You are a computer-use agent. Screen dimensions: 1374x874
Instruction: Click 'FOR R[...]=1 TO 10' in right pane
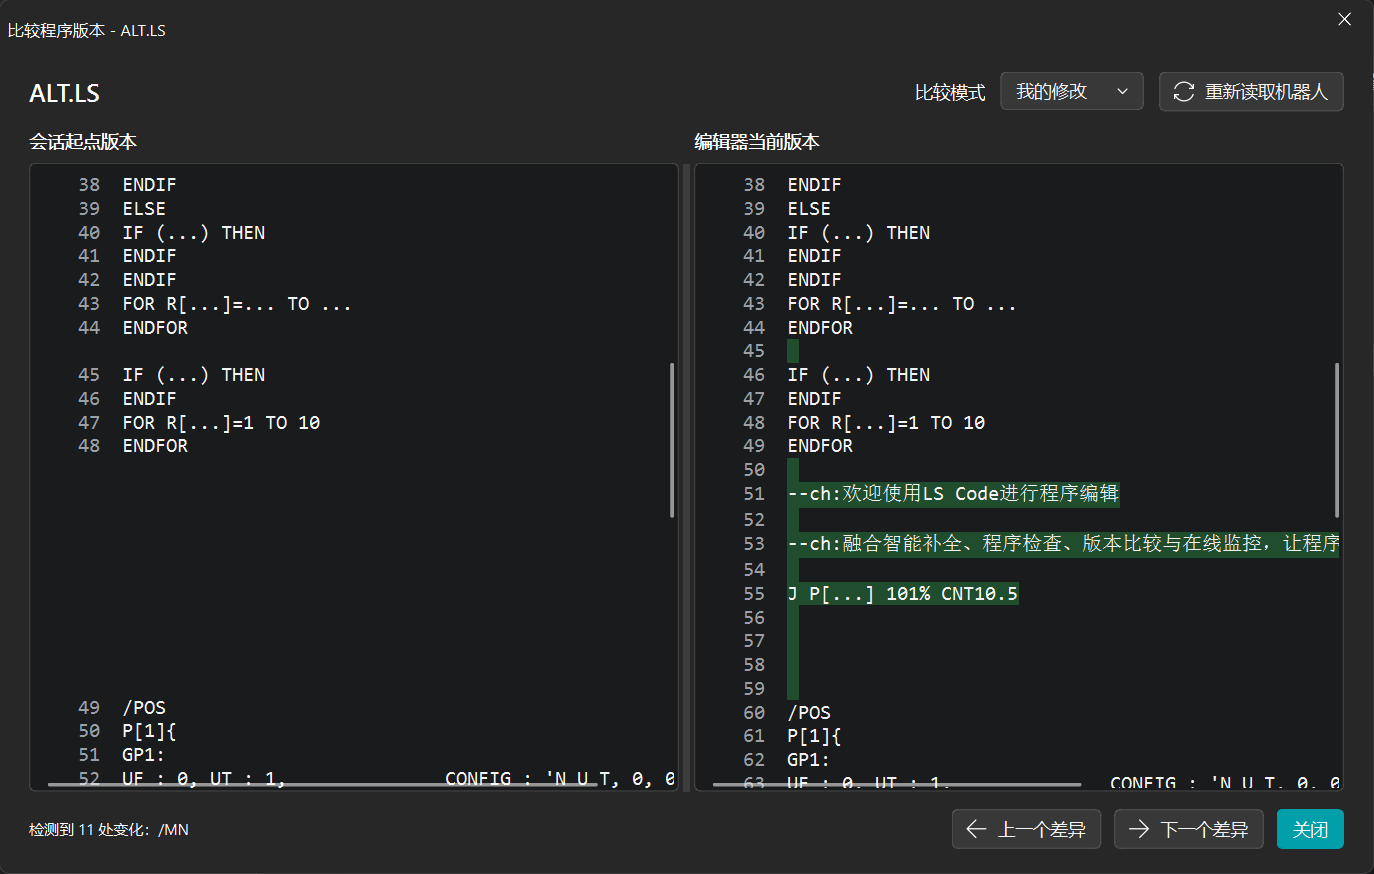886,423
